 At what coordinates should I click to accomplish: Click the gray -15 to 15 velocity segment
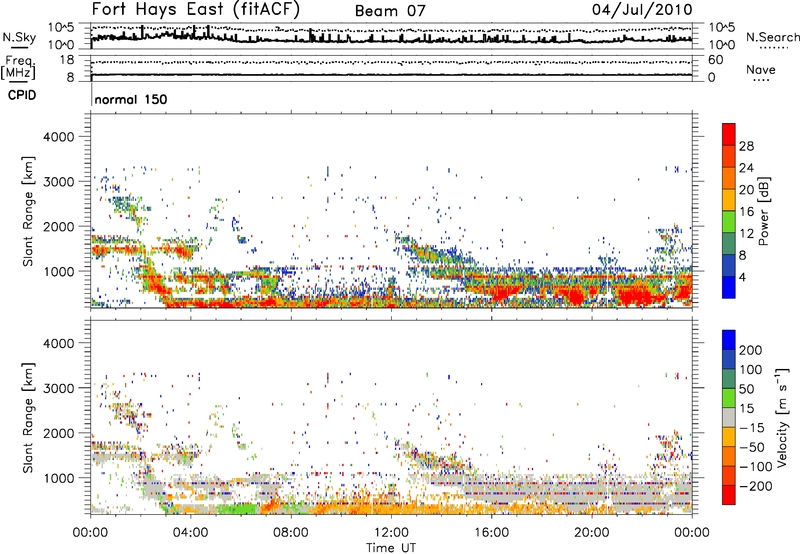[x=729, y=417]
